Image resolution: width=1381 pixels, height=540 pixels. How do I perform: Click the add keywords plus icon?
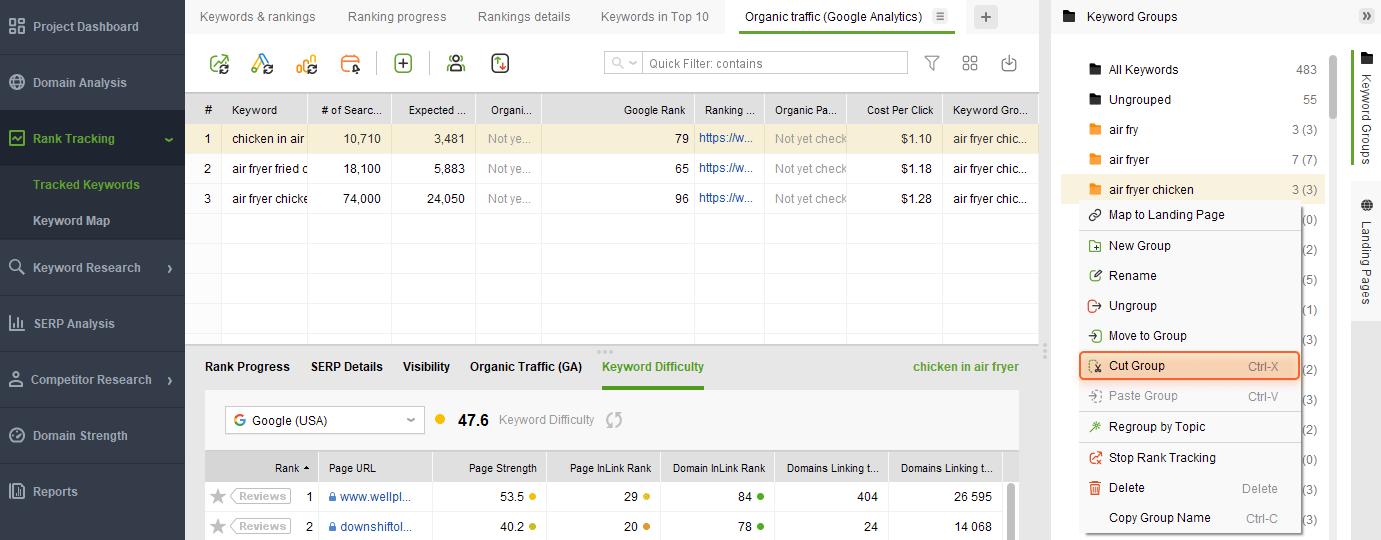[403, 64]
